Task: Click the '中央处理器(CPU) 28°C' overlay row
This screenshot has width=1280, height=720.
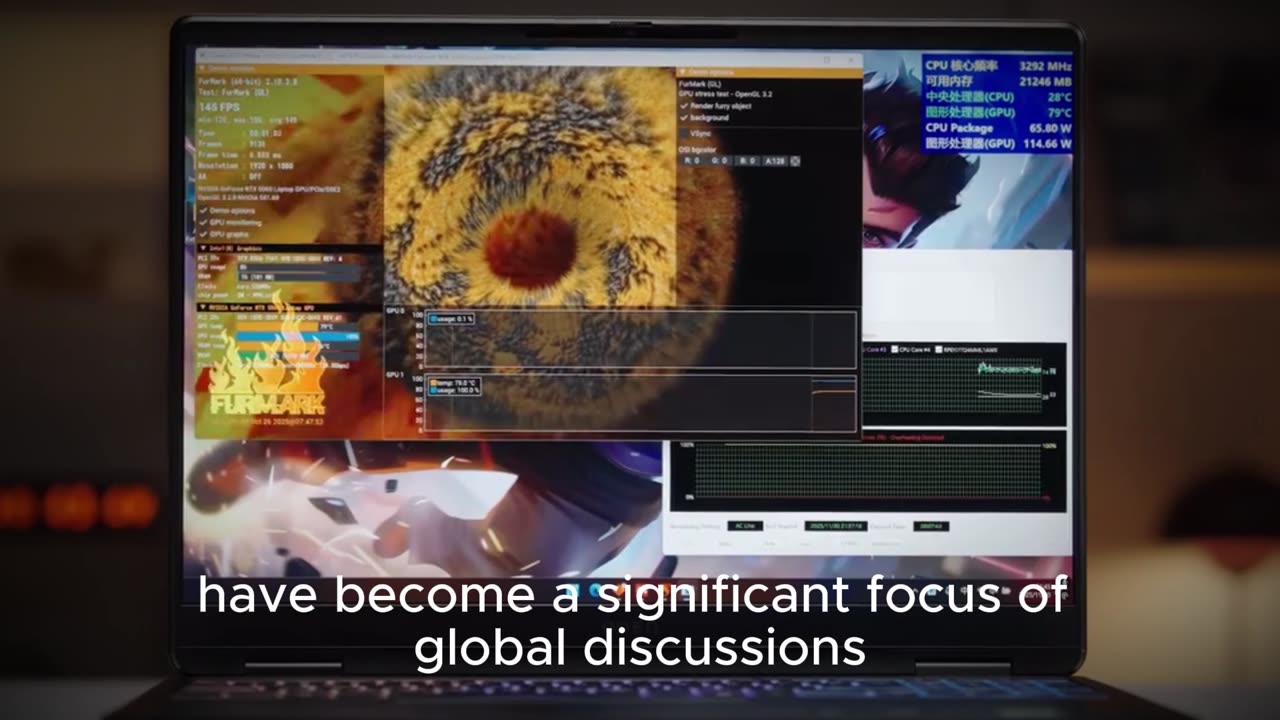Action: coord(998,97)
